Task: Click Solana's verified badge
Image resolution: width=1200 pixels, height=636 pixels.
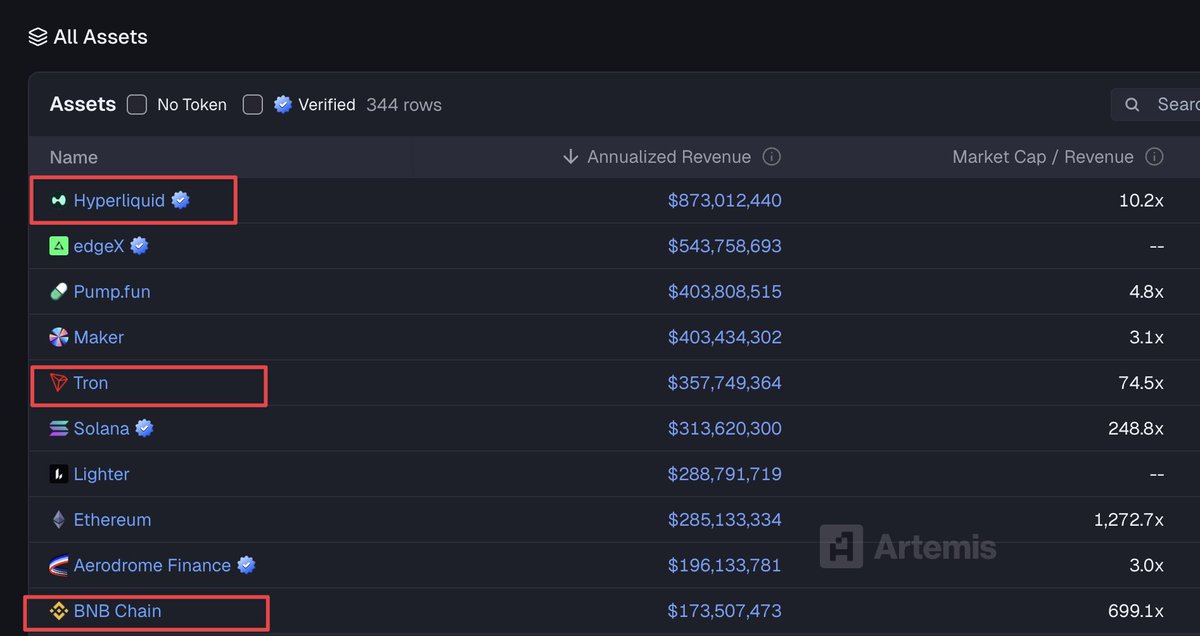Action: tap(144, 428)
